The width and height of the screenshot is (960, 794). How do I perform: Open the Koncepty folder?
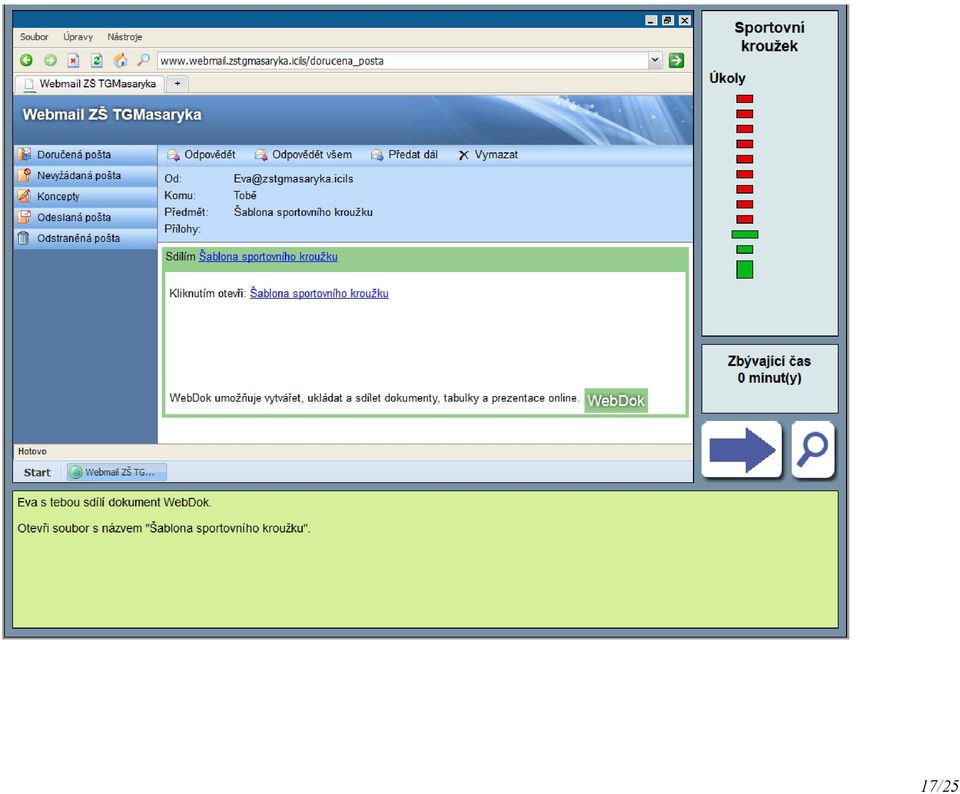point(86,197)
